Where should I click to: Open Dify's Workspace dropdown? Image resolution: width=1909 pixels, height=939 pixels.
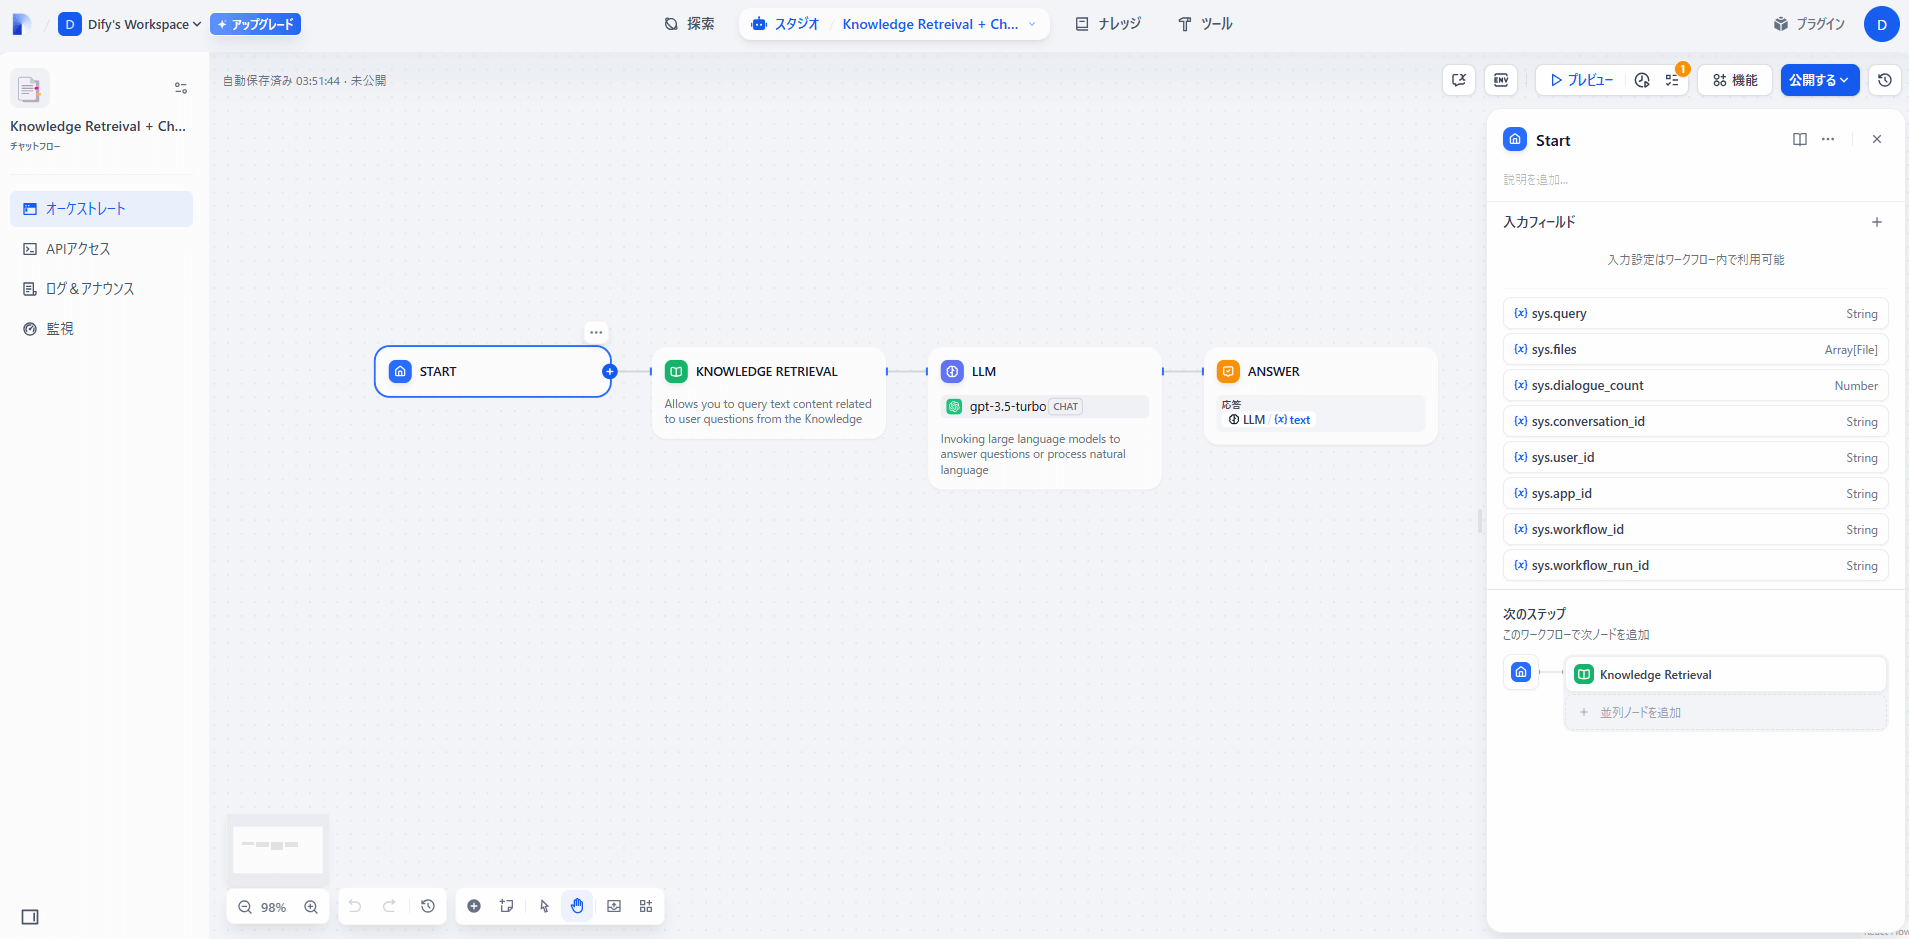point(130,24)
